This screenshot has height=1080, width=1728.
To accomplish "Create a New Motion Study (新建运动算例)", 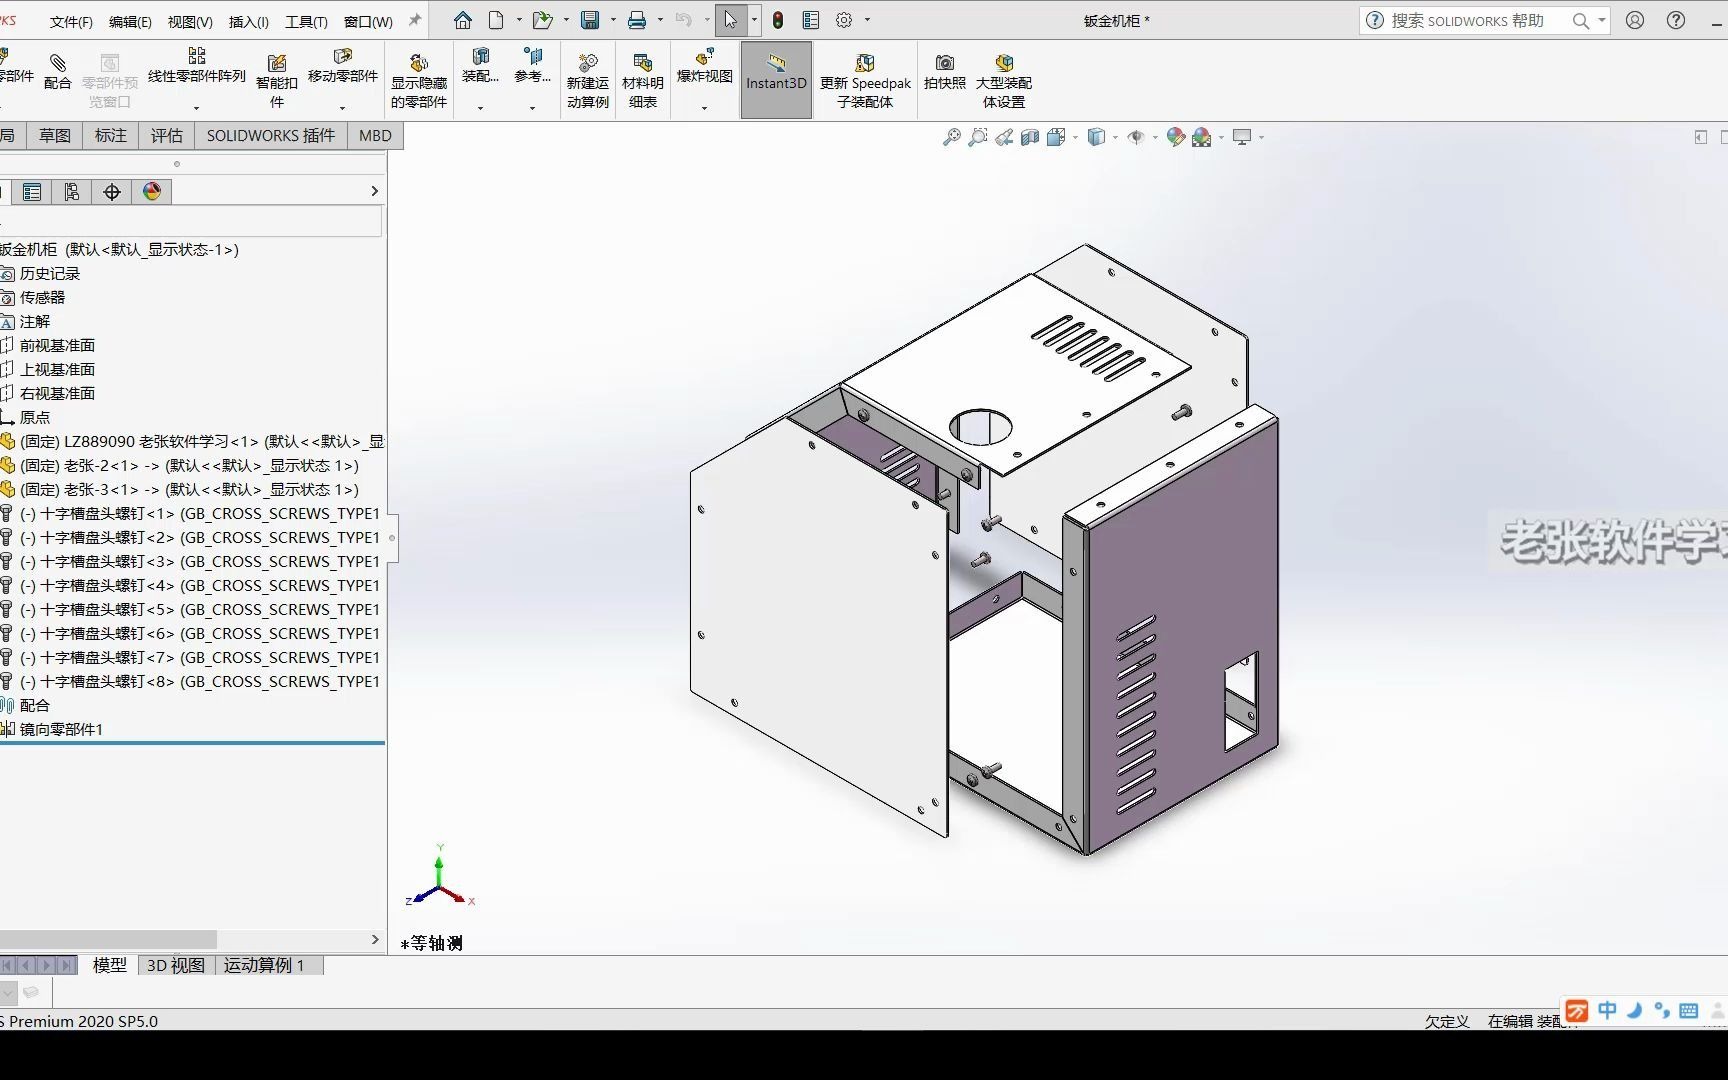I will pos(587,80).
